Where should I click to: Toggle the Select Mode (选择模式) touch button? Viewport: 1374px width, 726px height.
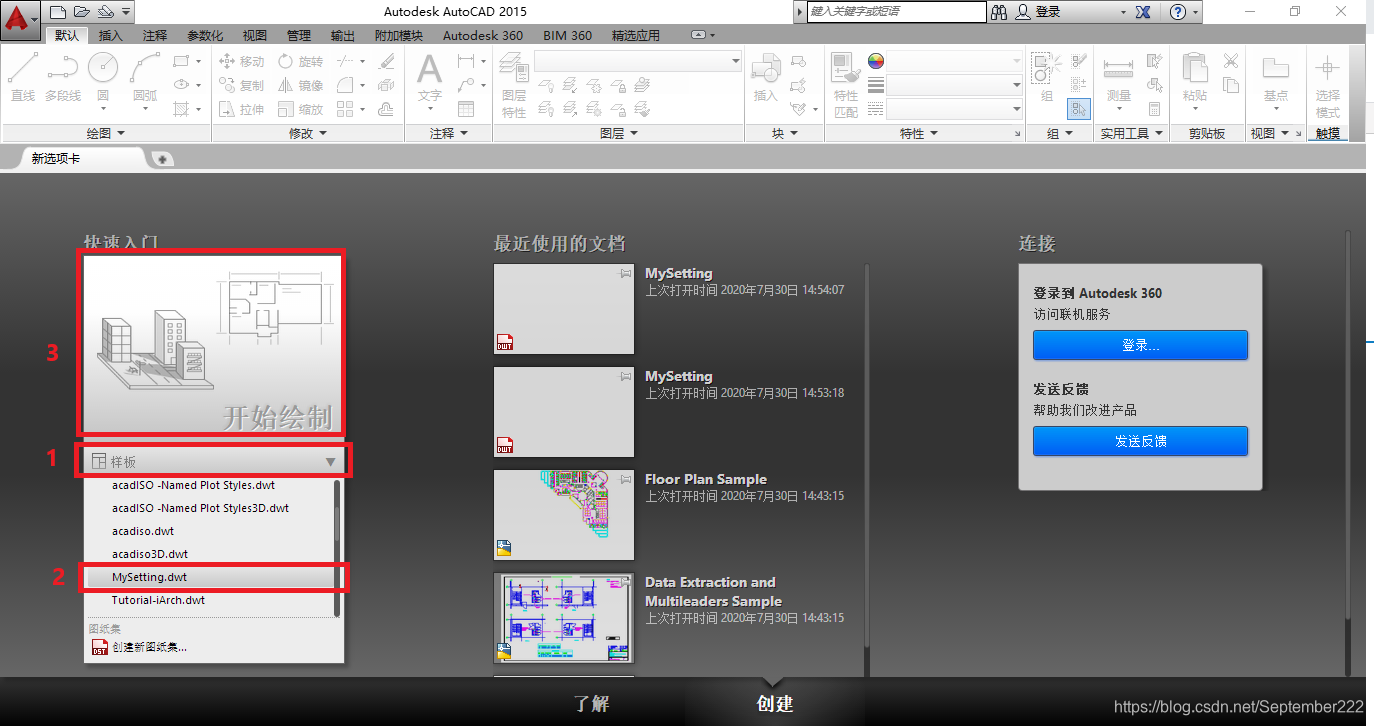click(x=1327, y=85)
